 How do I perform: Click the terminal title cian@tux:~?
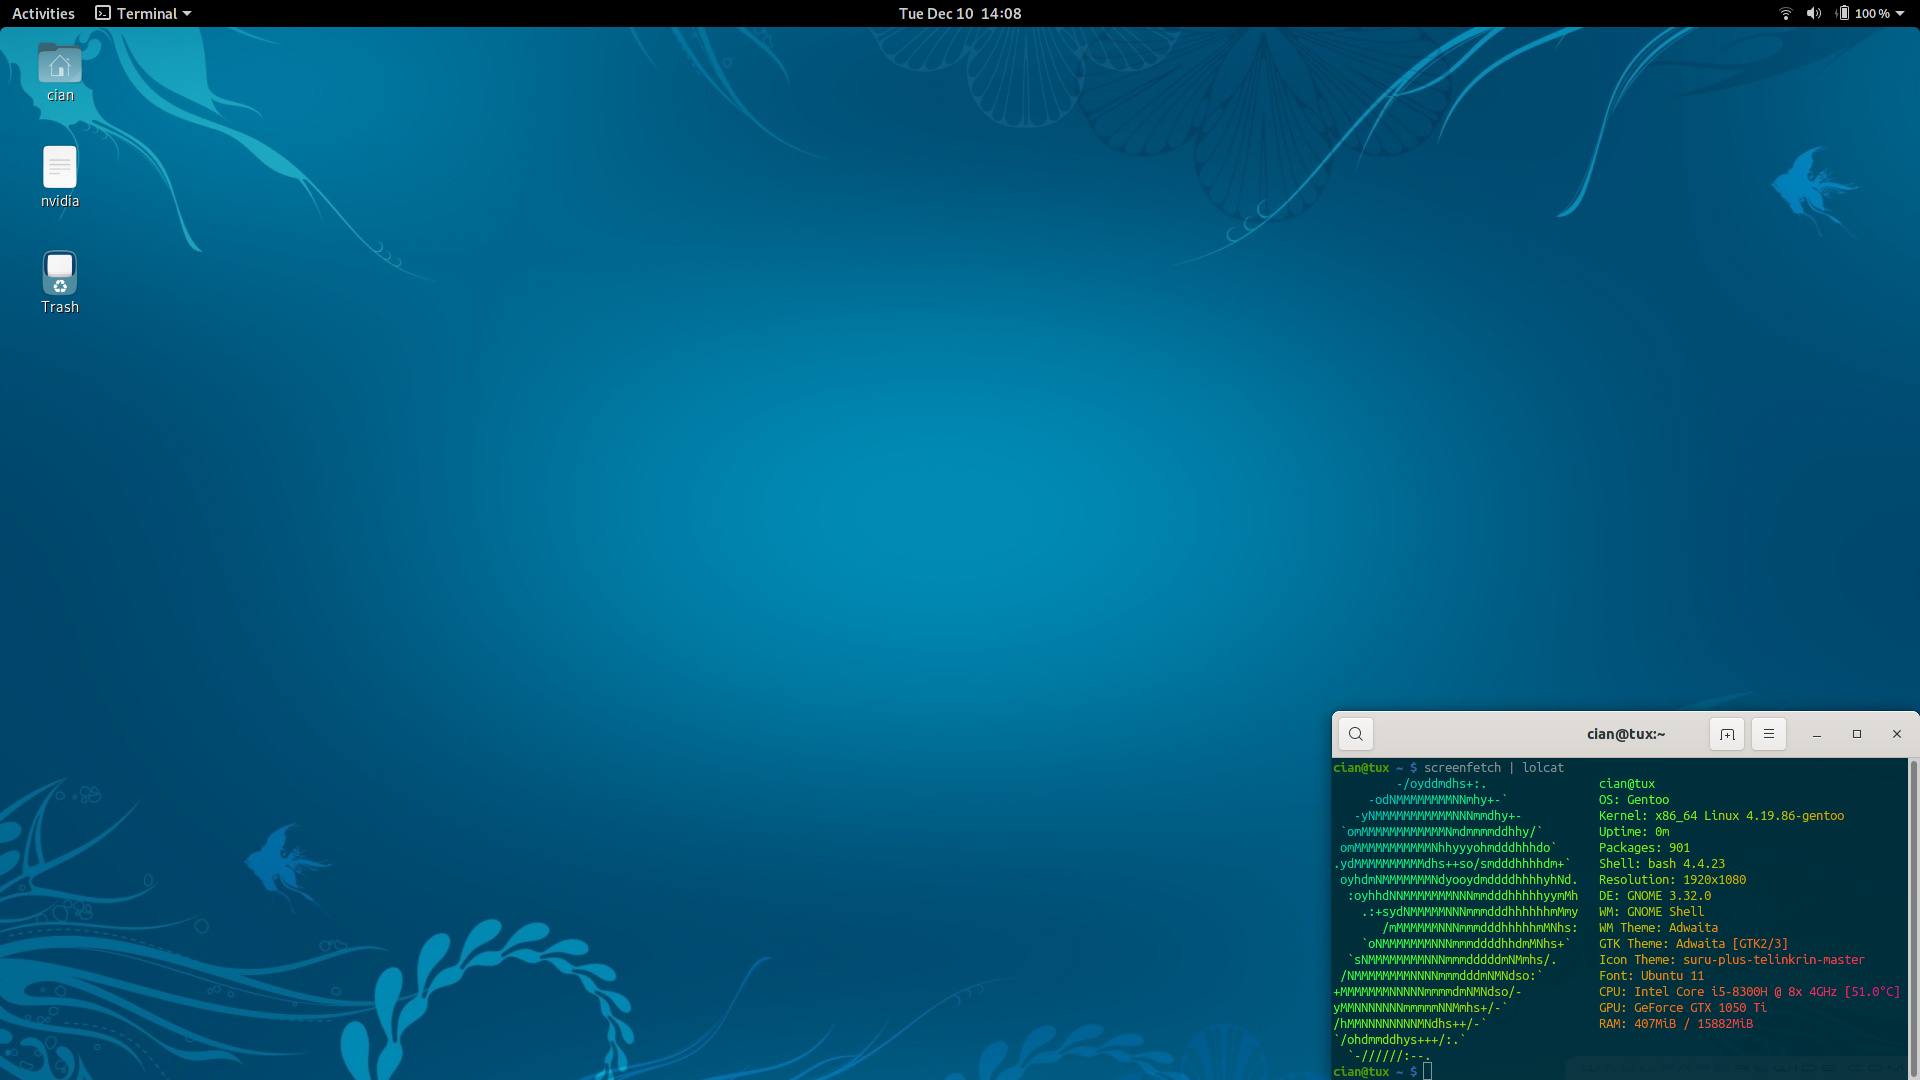click(1626, 734)
